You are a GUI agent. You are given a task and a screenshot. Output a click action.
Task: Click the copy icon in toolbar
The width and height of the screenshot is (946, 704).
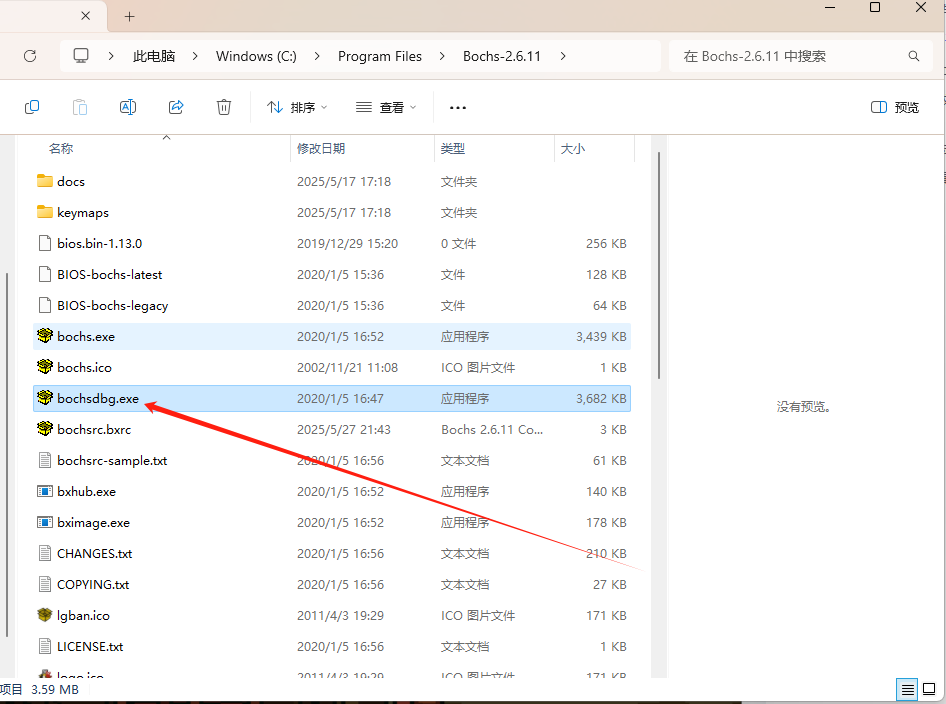(32, 107)
